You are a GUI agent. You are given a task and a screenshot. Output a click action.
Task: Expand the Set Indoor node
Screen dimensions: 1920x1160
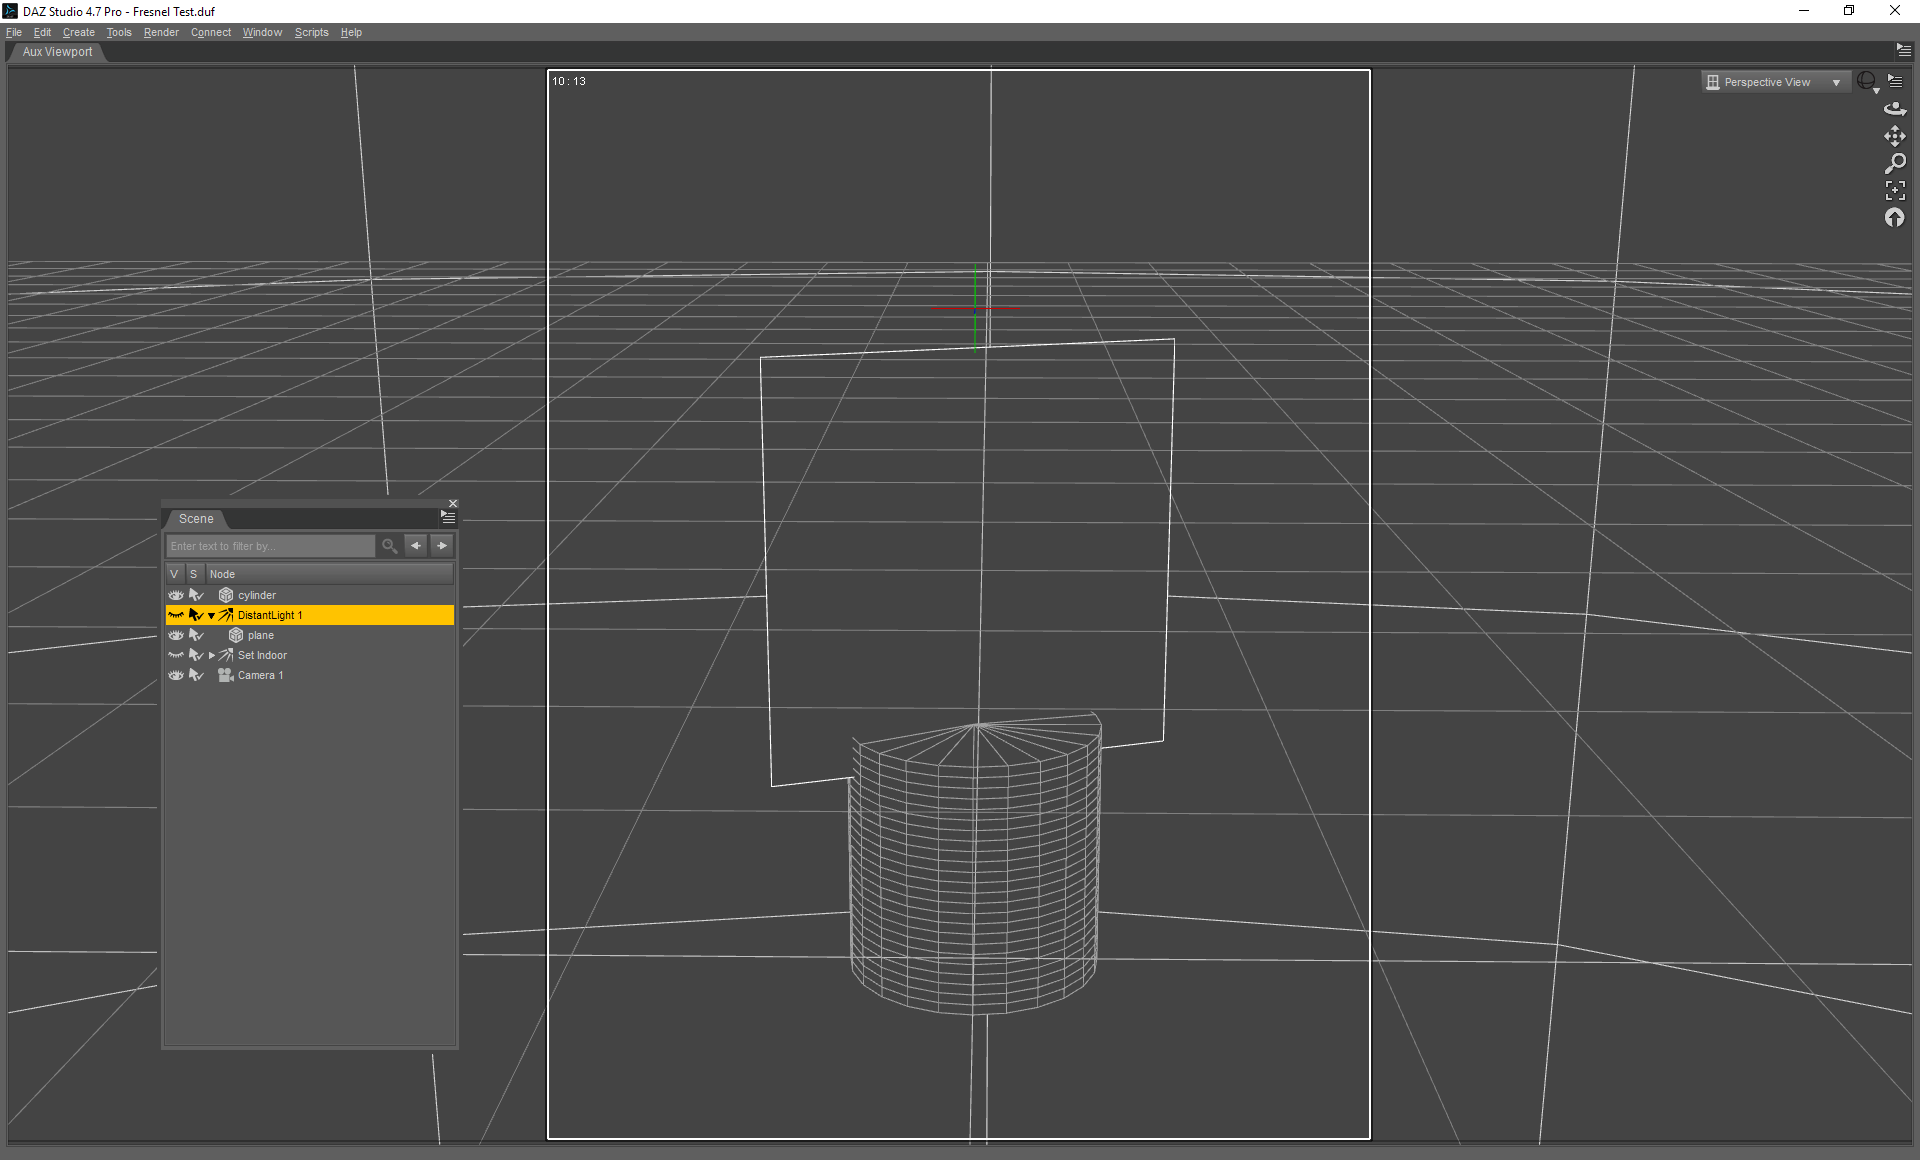click(211, 655)
